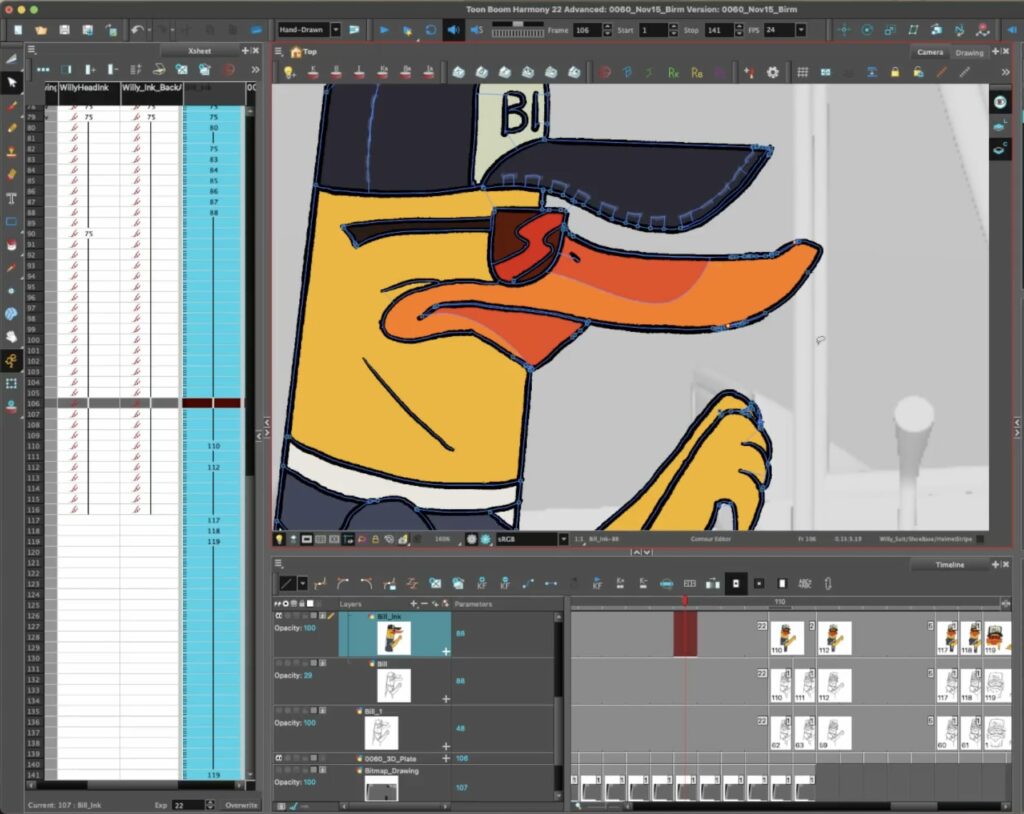
Task: Click the Overwrite button below the Xsheet
Action: coord(241,805)
